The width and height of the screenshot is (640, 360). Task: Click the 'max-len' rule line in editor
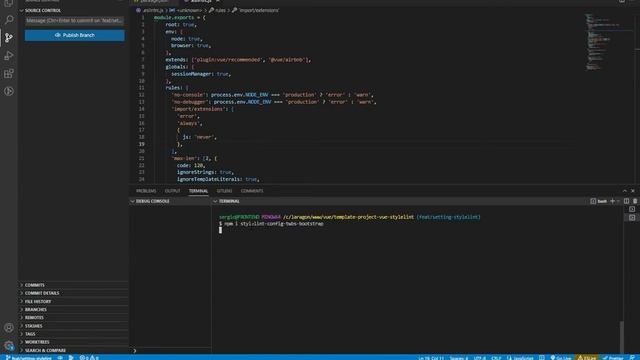(194, 158)
